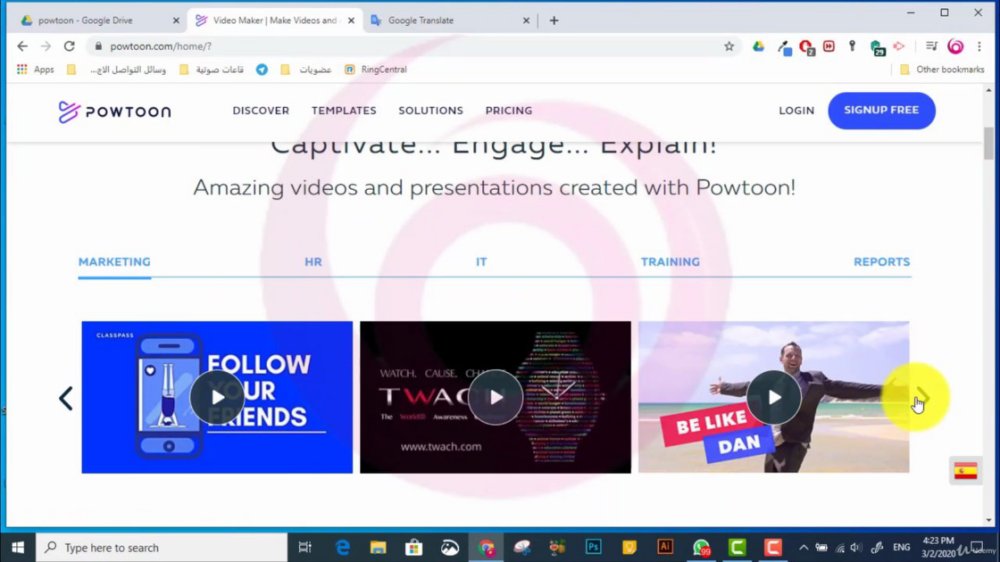Open Chrome's three-dot menu
1000x562 pixels.
(979, 46)
